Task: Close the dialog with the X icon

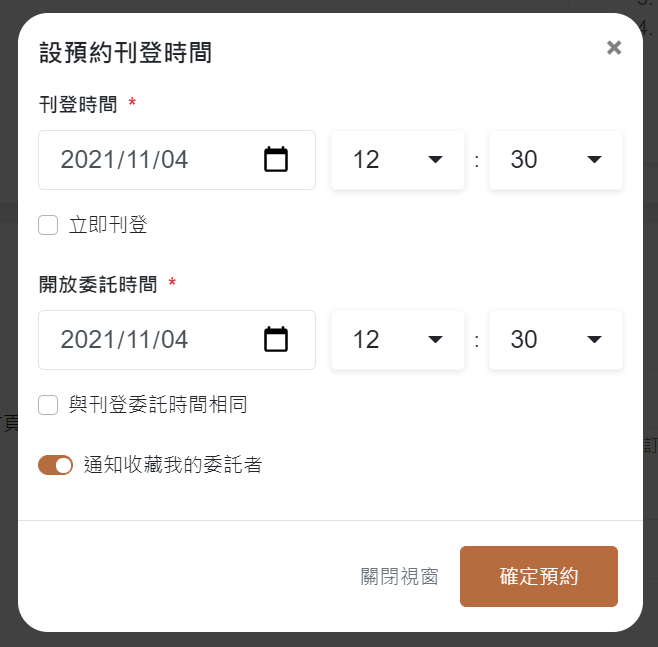Action: [x=614, y=48]
